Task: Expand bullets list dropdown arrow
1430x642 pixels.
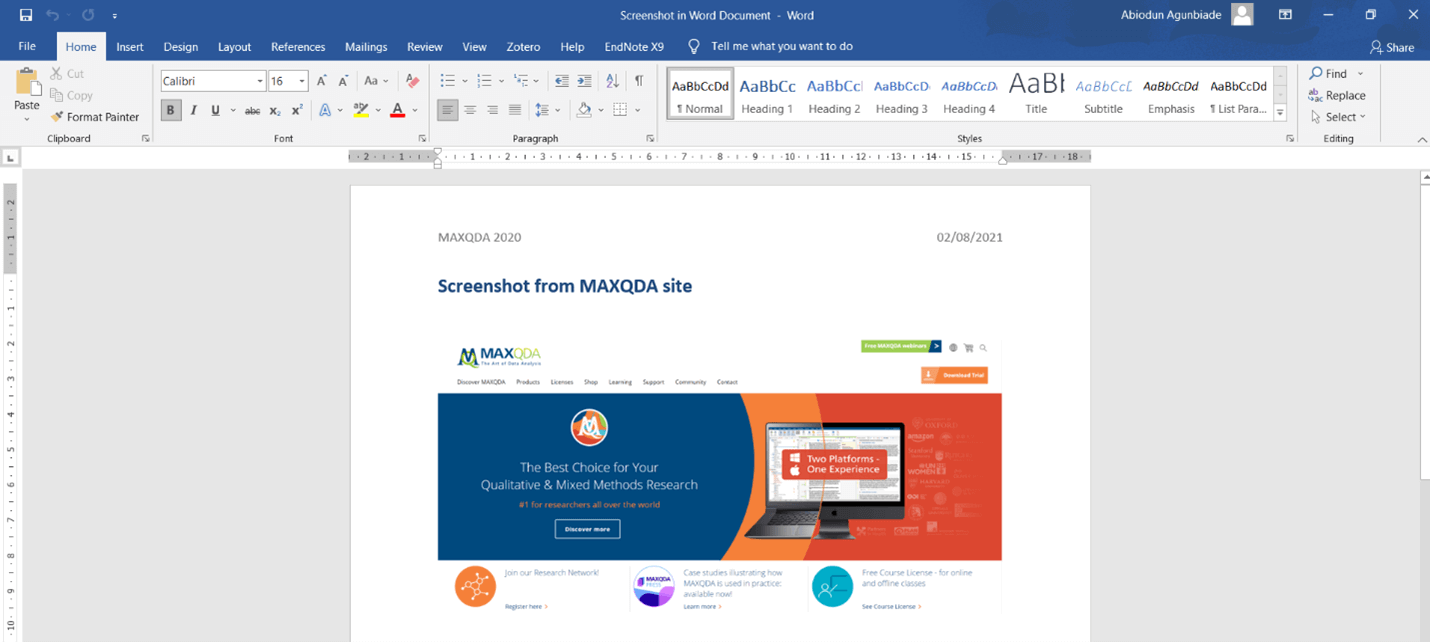Action: pyautogui.click(x=465, y=81)
